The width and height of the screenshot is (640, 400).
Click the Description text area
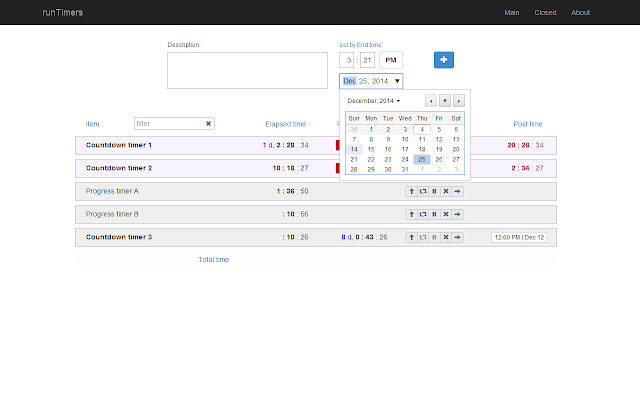pyautogui.click(x=247, y=70)
